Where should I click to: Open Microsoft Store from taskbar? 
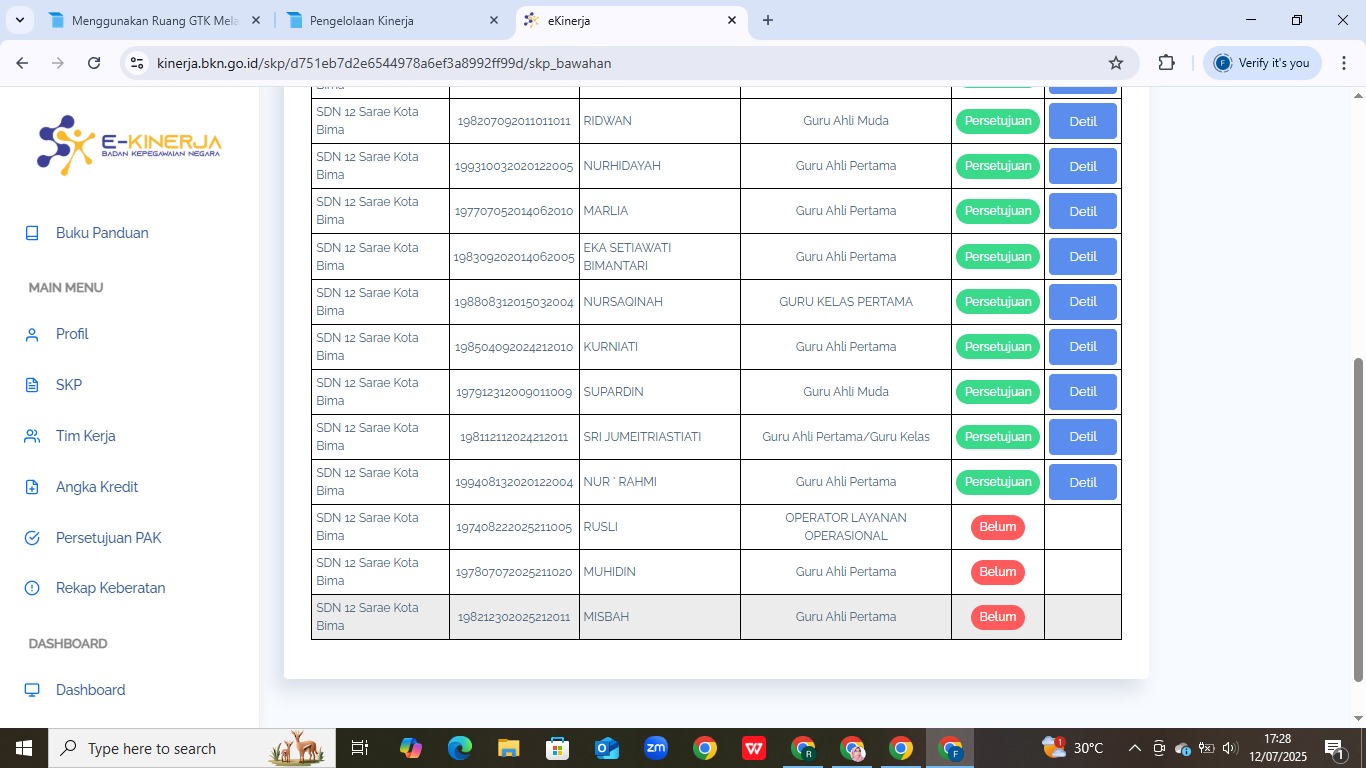click(x=558, y=748)
